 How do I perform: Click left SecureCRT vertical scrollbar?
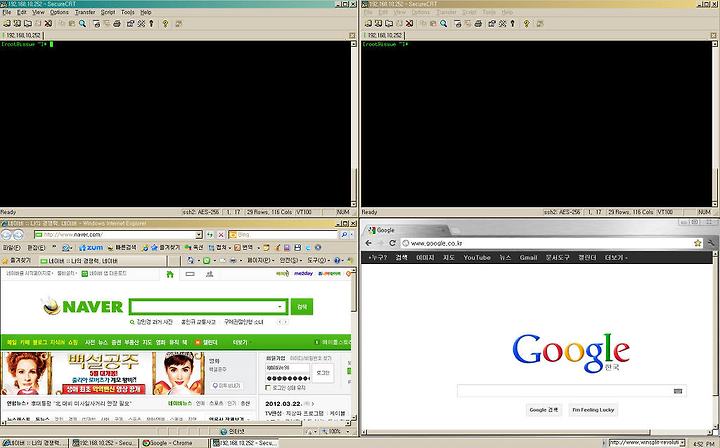pos(354,124)
